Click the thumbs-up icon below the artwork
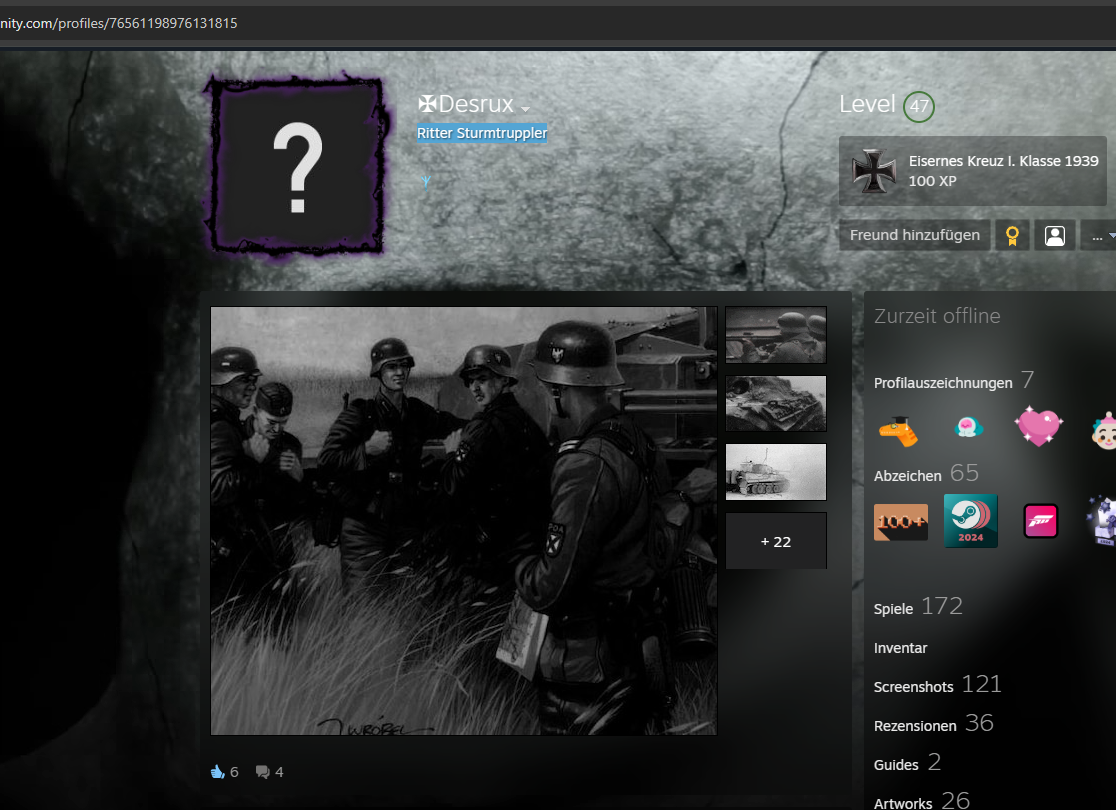 [x=217, y=771]
